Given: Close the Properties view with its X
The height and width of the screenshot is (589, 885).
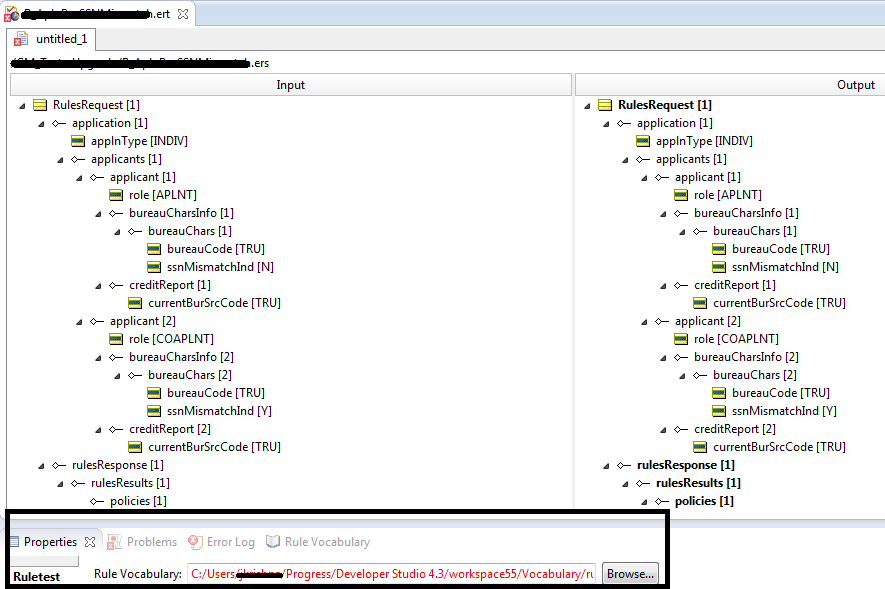Looking at the screenshot, I should tap(90, 542).
